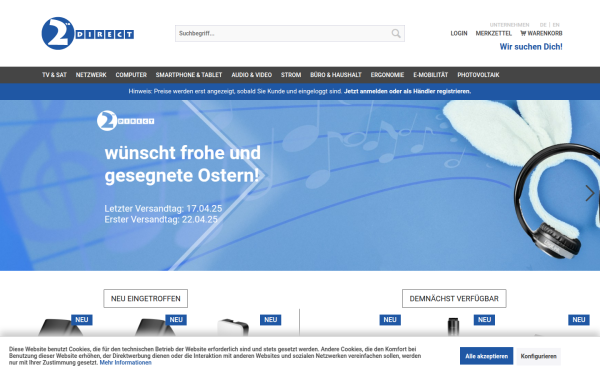Open 'Mehr Informationen' cookie link
600x375 pixels.
126,363
